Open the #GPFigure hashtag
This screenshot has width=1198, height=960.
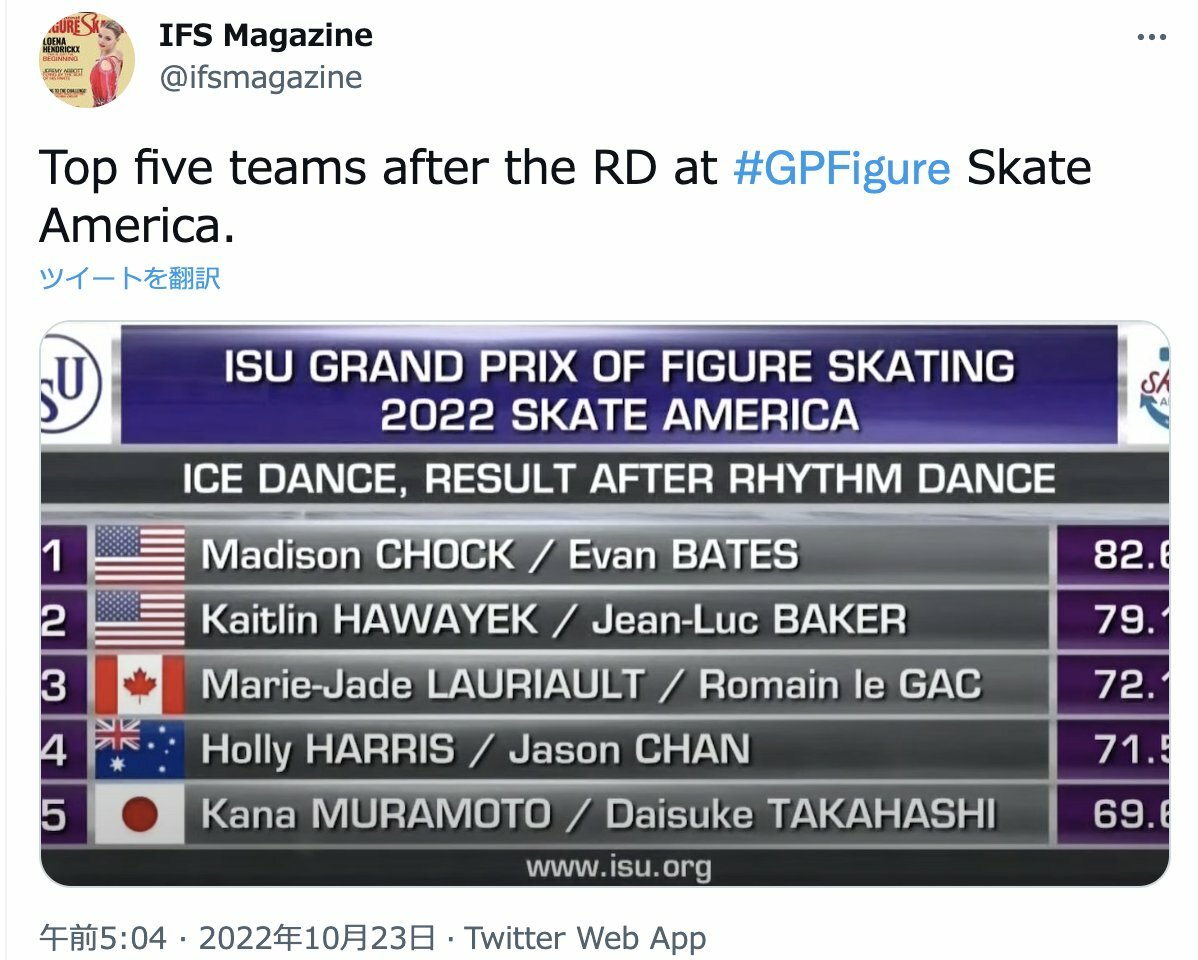pos(841,168)
